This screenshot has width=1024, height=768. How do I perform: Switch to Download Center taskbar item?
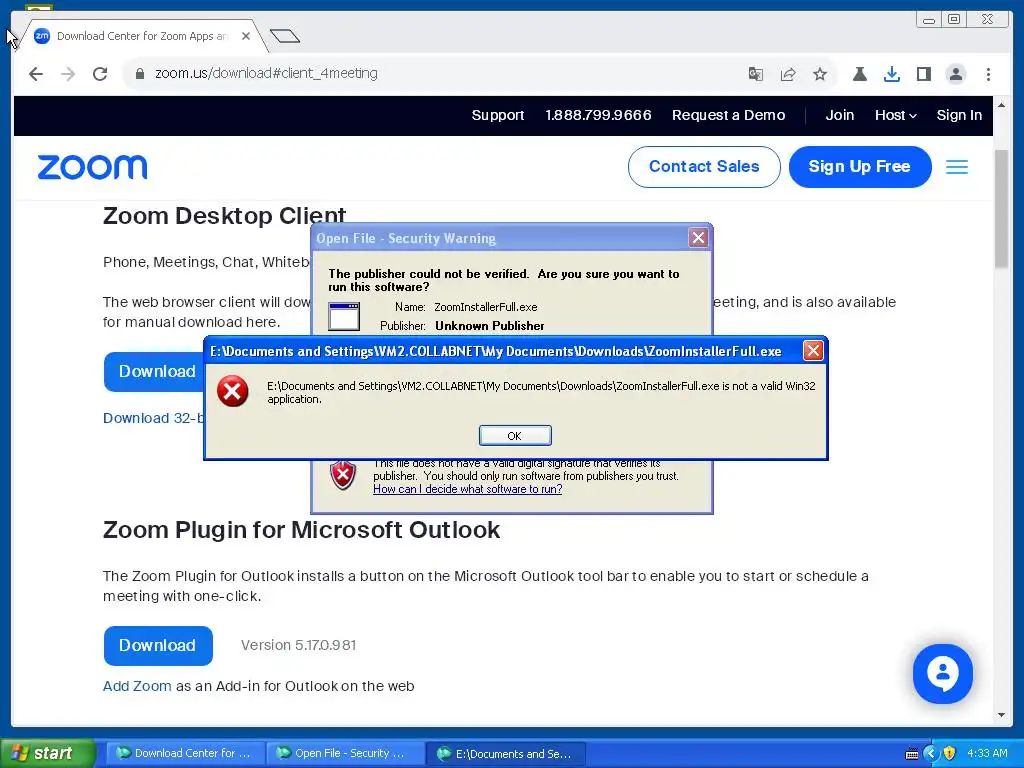click(x=185, y=753)
